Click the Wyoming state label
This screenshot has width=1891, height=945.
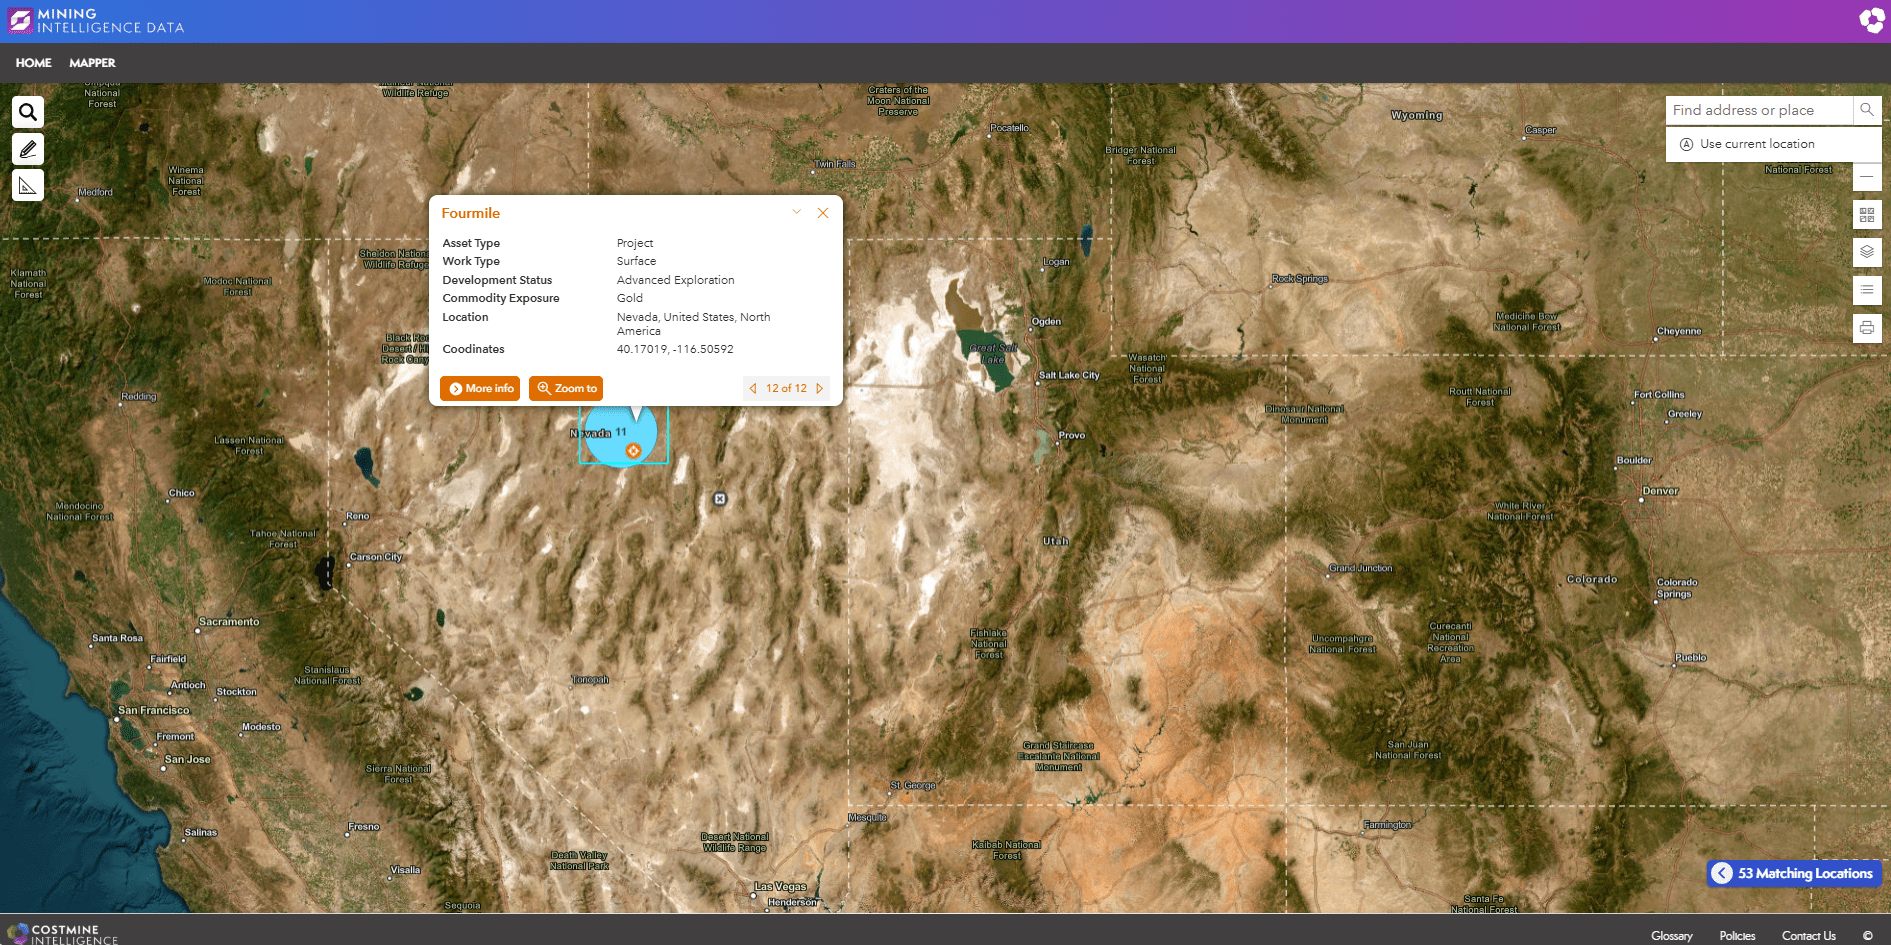click(x=1417, y=115)
